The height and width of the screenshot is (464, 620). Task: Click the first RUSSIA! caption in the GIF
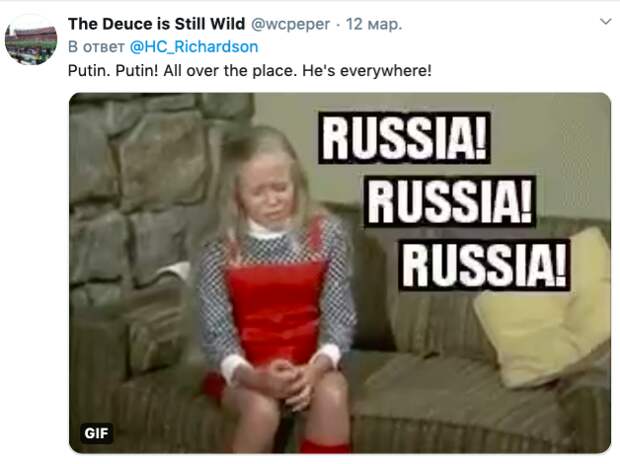pyautogui.click(x=405, y=138)
